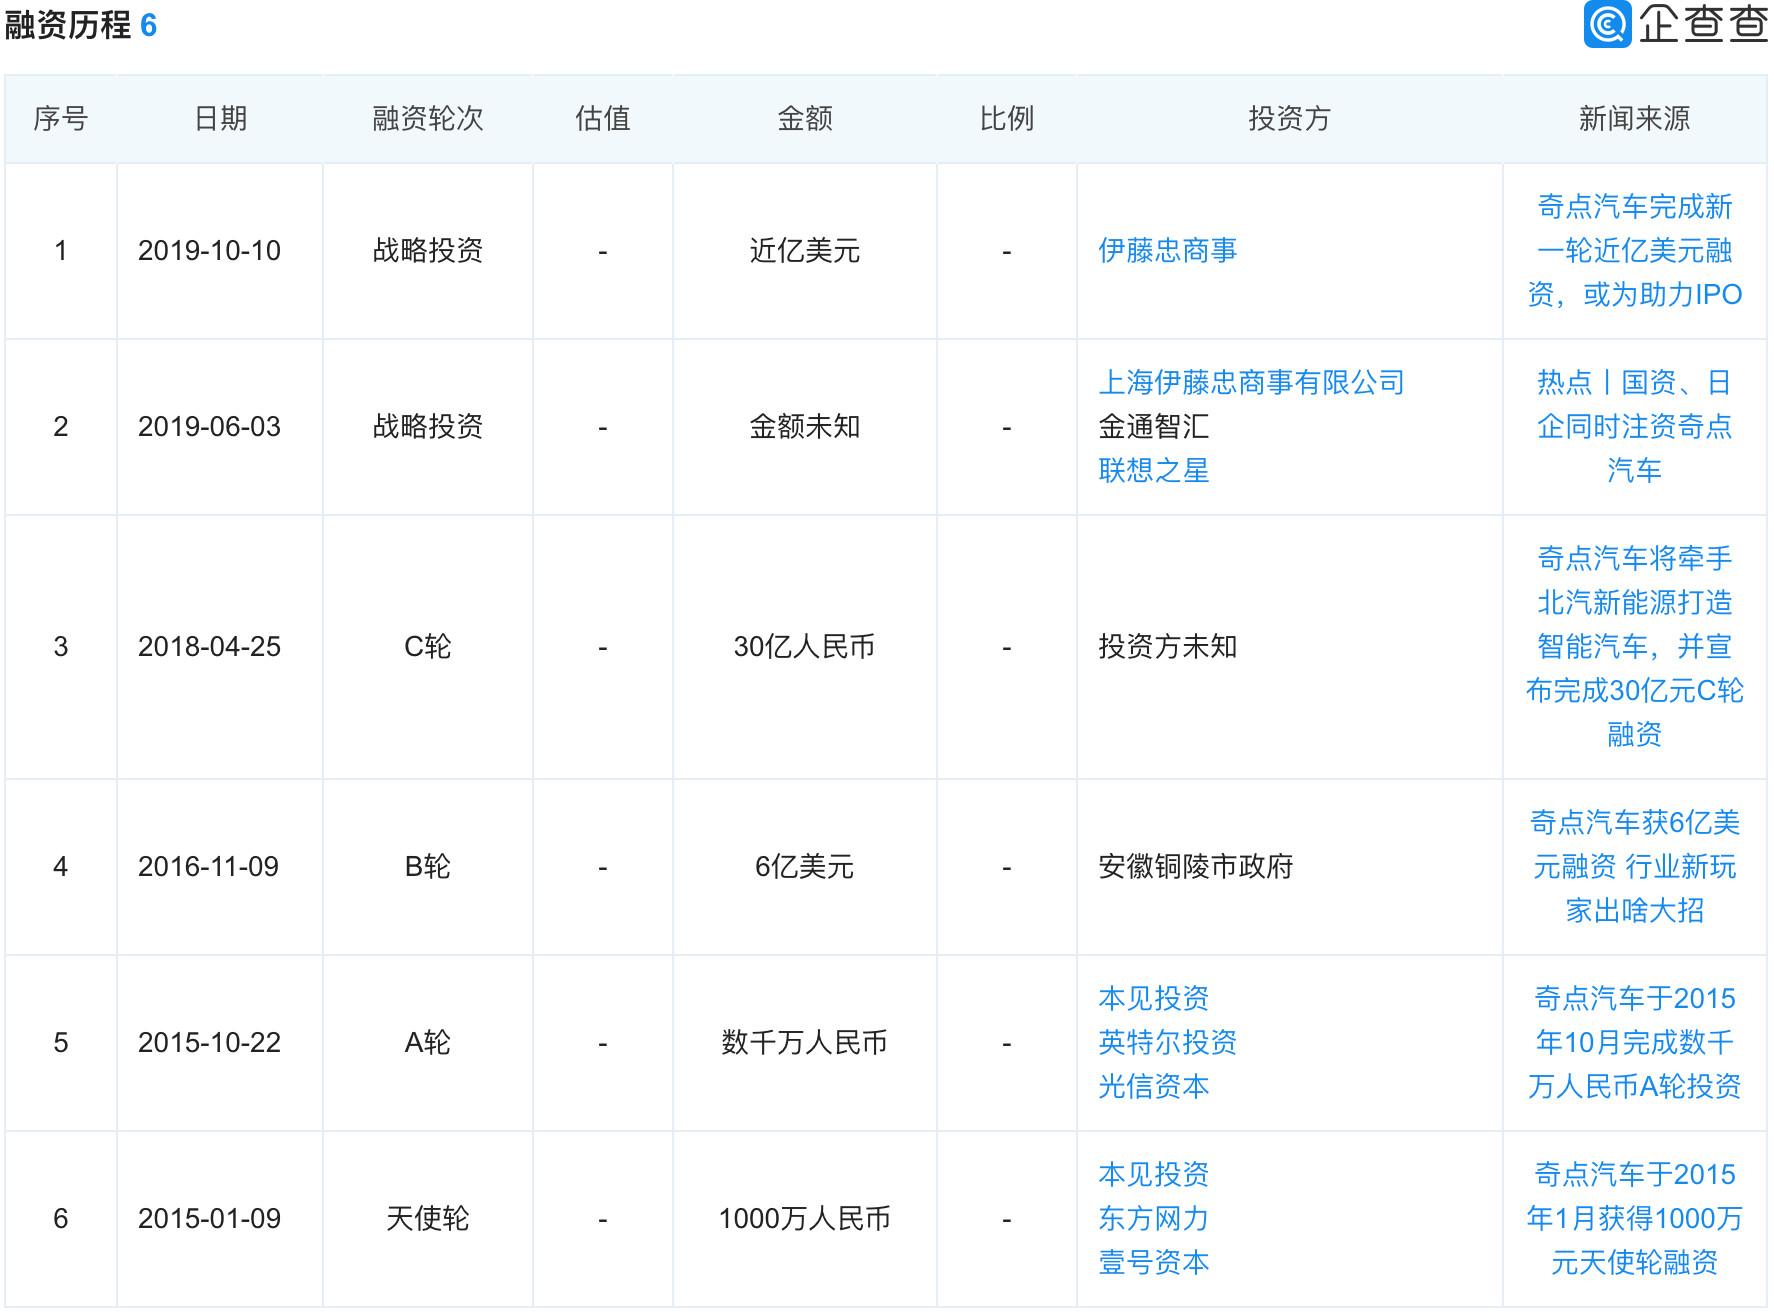The image size is (1774, 1316).
Task: Click the 序号 column header
Action: [60, 119]
